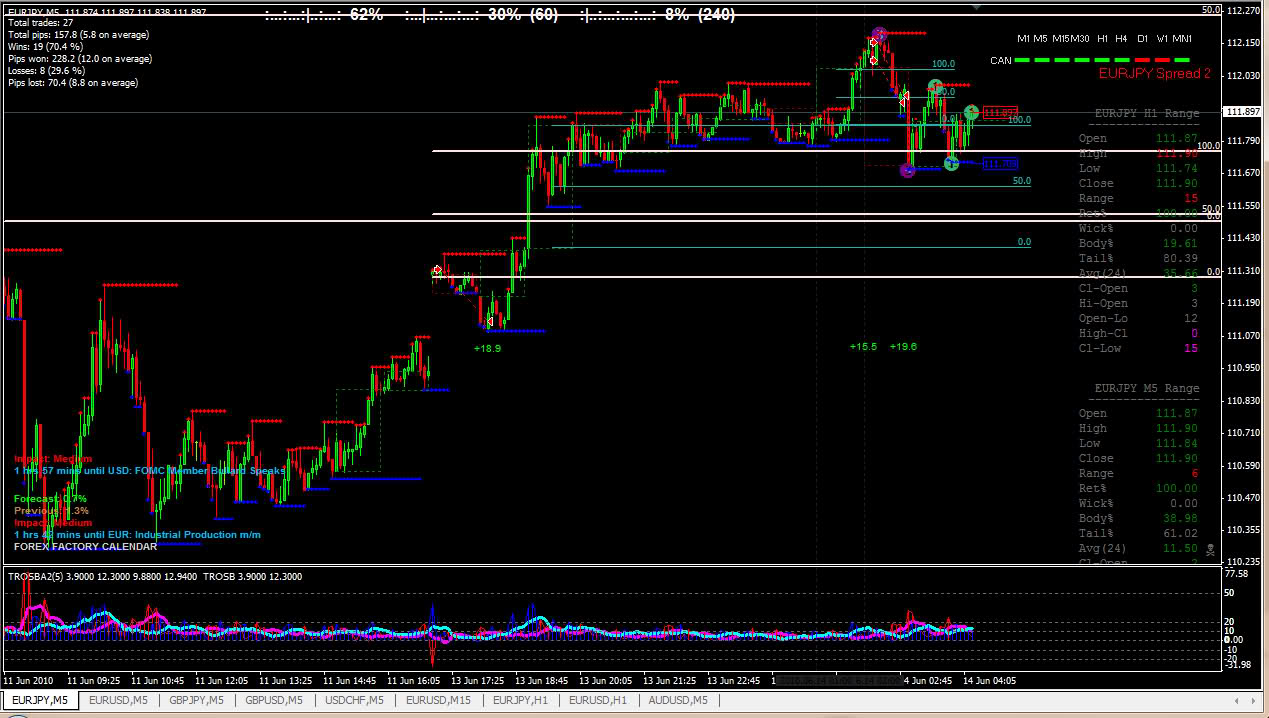The width and height of the screenshot is (1269, 718).
Task: Click the red 111.897 price label box
Action: tap(1000, 112)
